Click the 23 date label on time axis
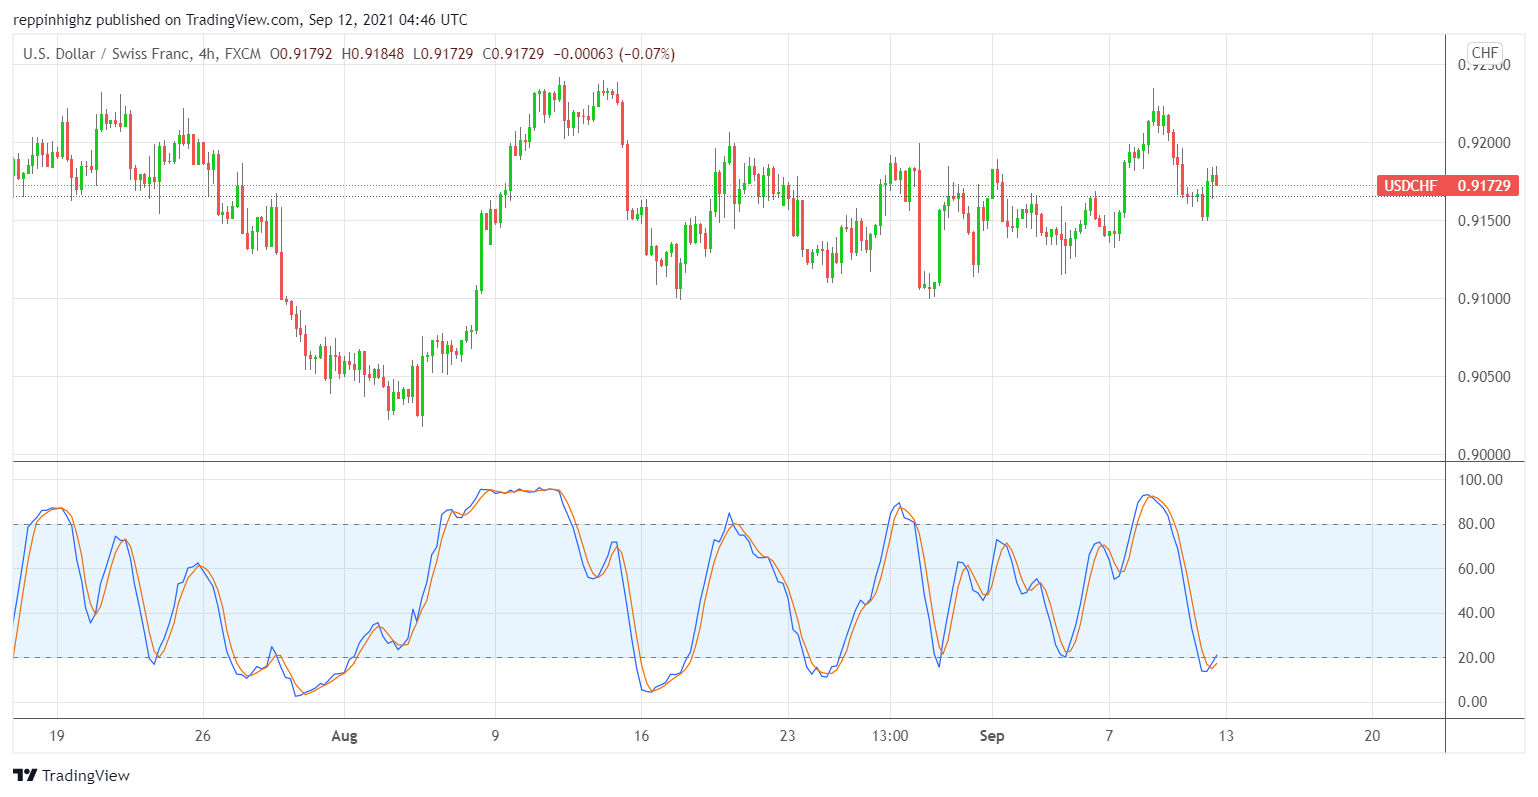 (x=788, y=736)
